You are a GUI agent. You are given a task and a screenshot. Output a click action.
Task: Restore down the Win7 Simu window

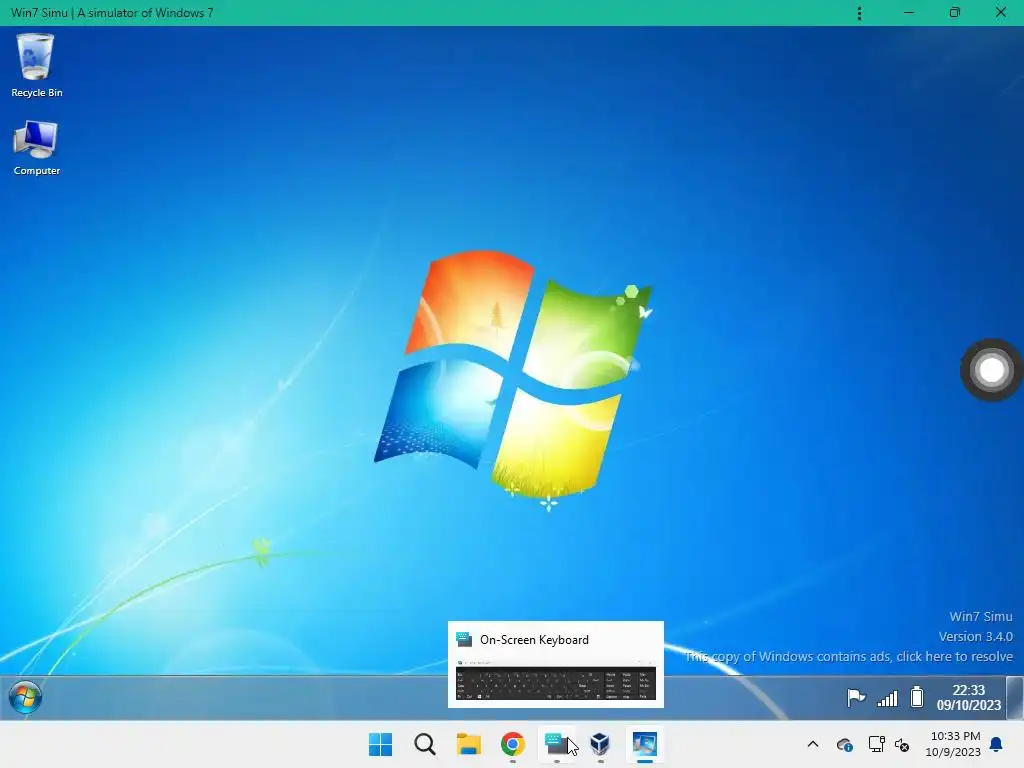click(x=955, y=13)
